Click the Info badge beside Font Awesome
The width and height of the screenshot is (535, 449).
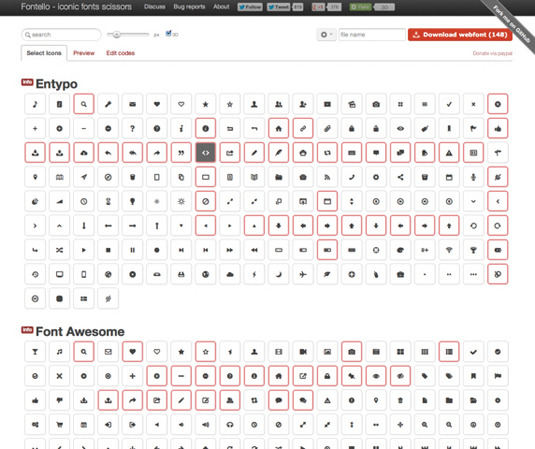click(x=27, y=330)
